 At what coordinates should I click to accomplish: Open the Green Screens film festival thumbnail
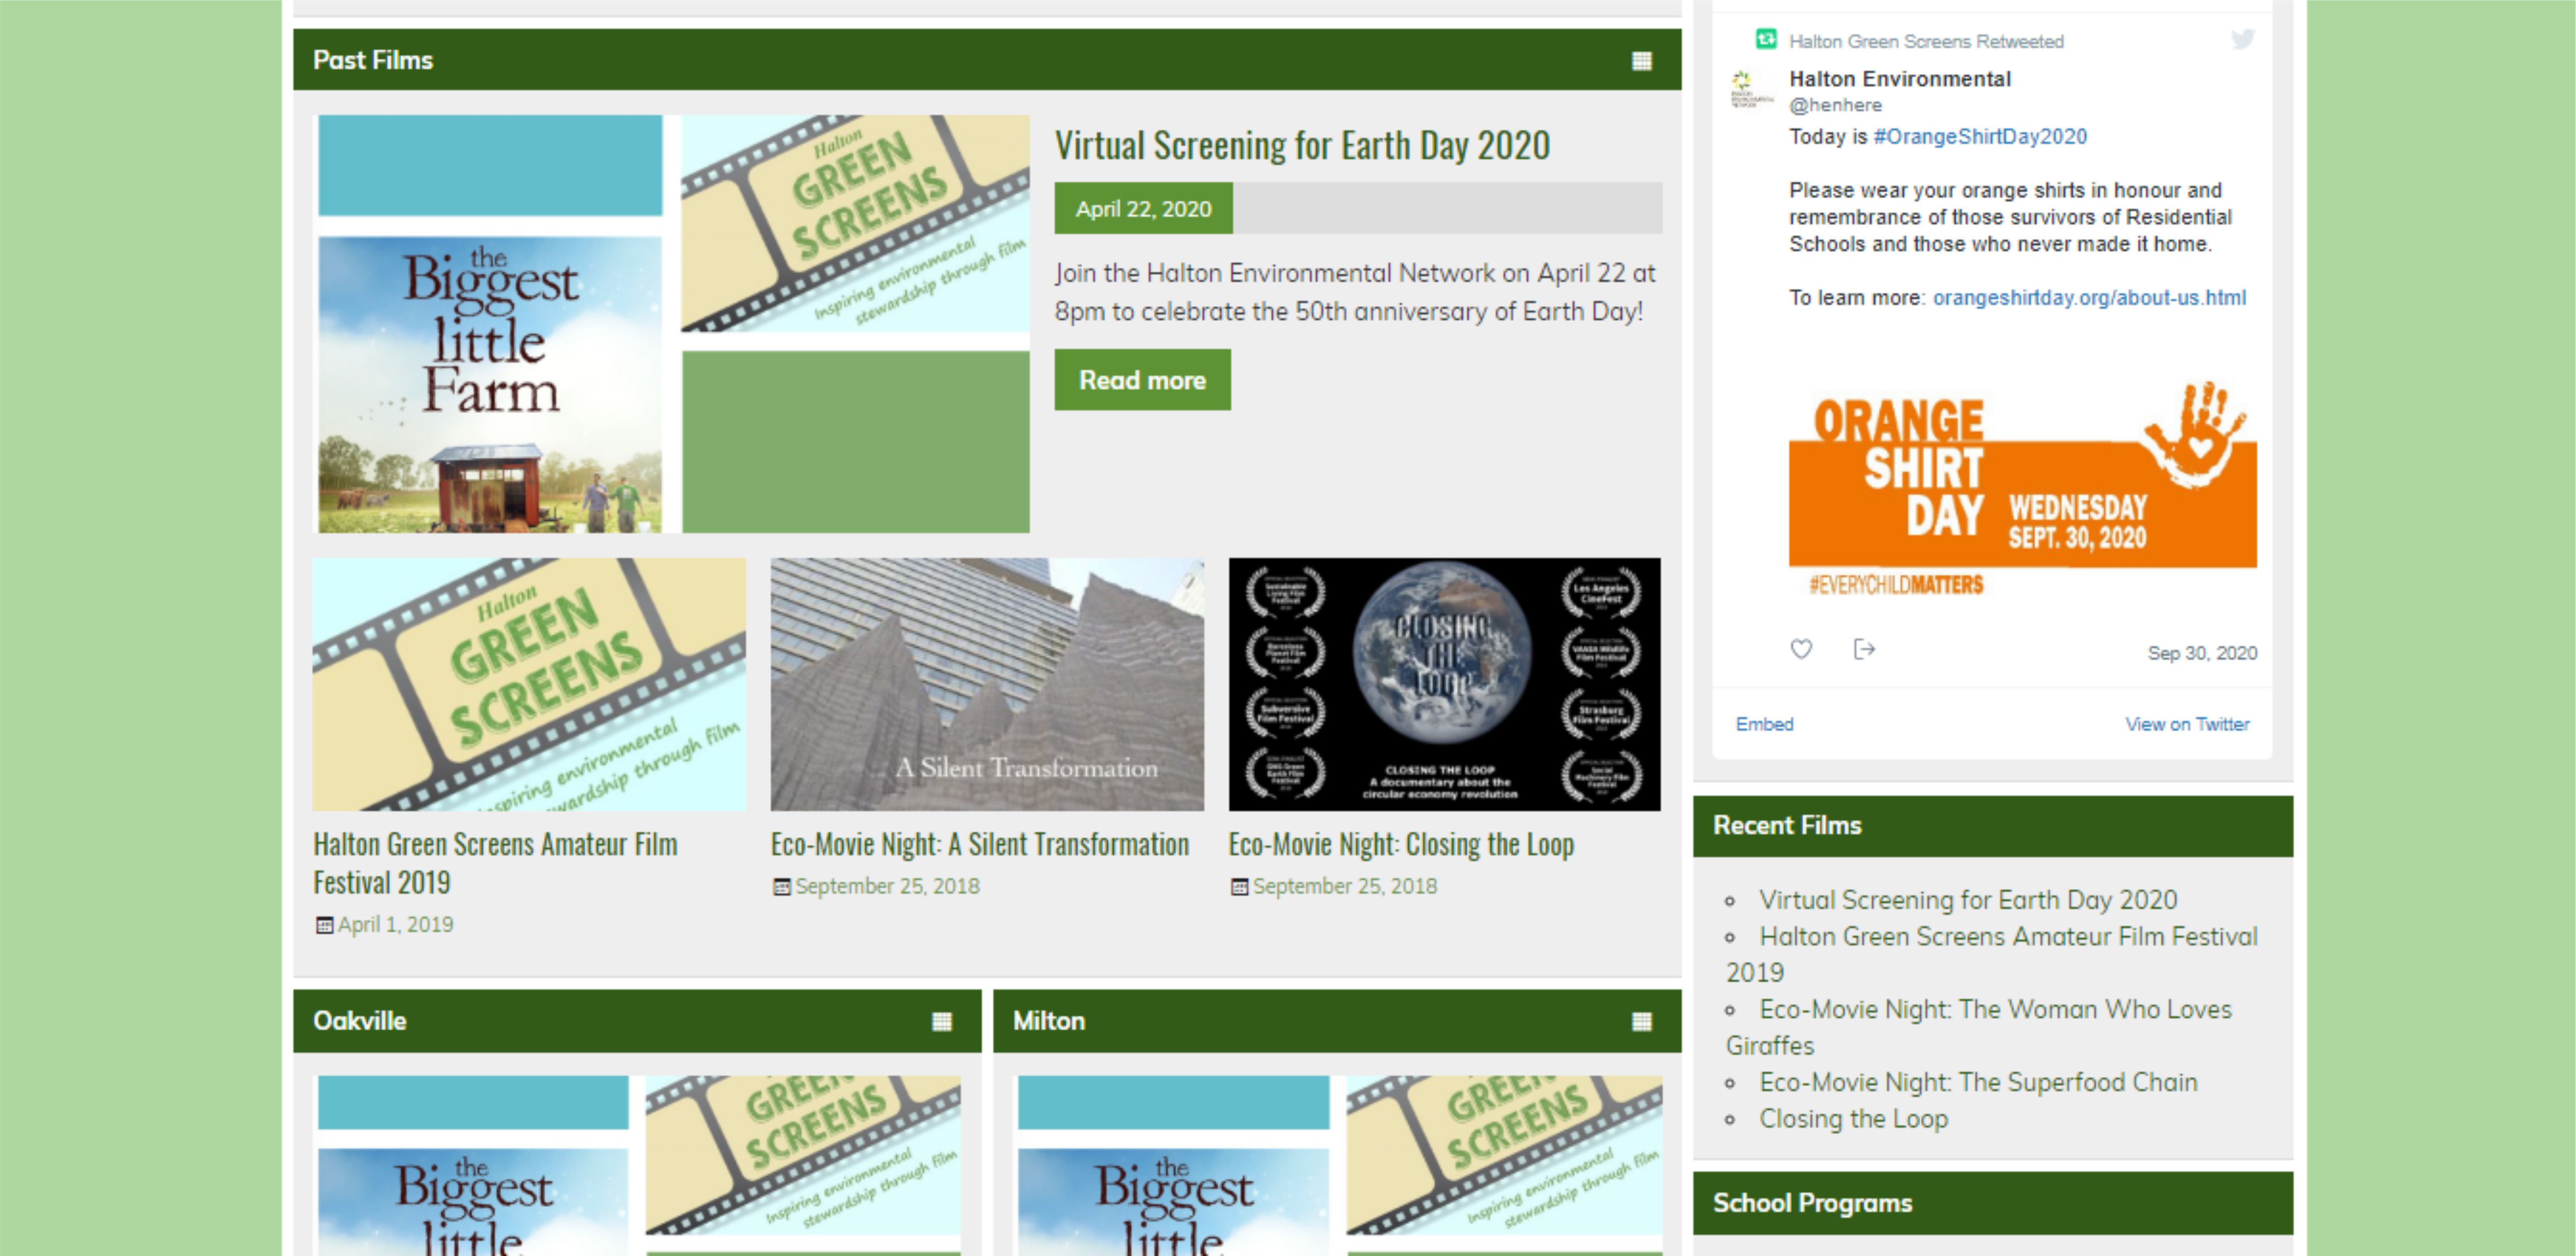pos(529,685)
